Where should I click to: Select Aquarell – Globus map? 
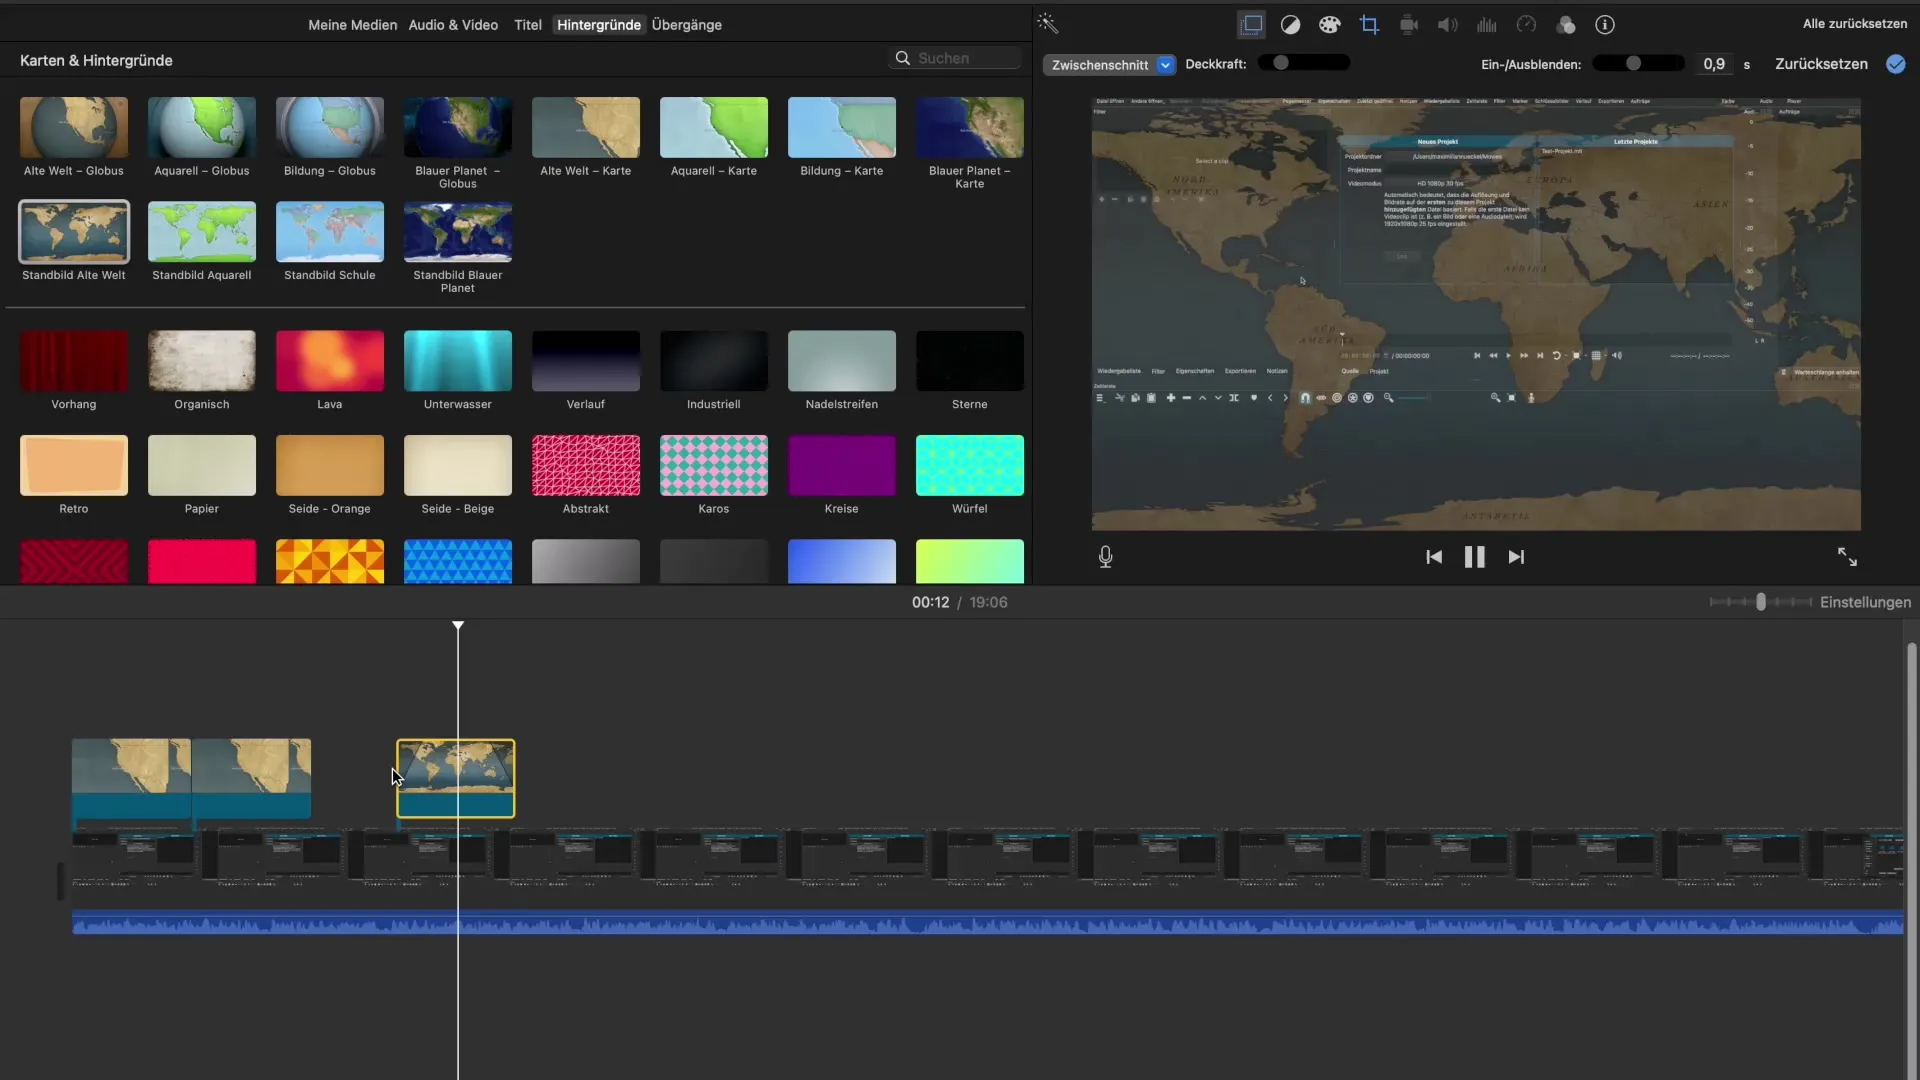point(202,127)
